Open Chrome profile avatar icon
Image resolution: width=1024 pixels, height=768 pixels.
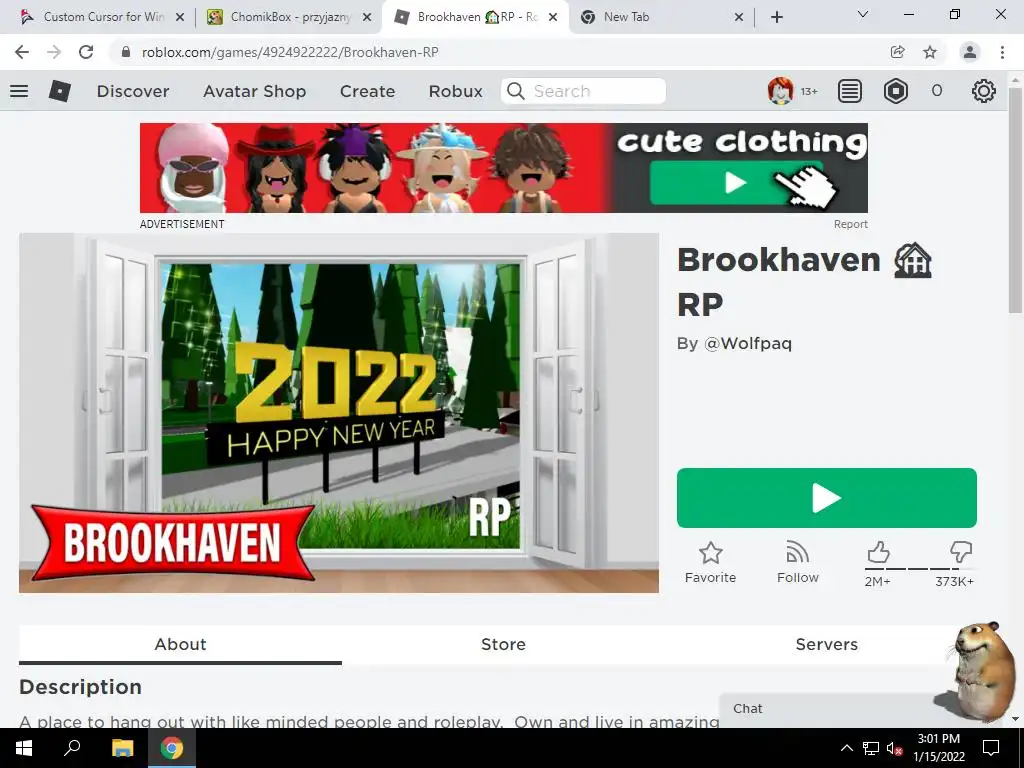[x=970, y=52]
